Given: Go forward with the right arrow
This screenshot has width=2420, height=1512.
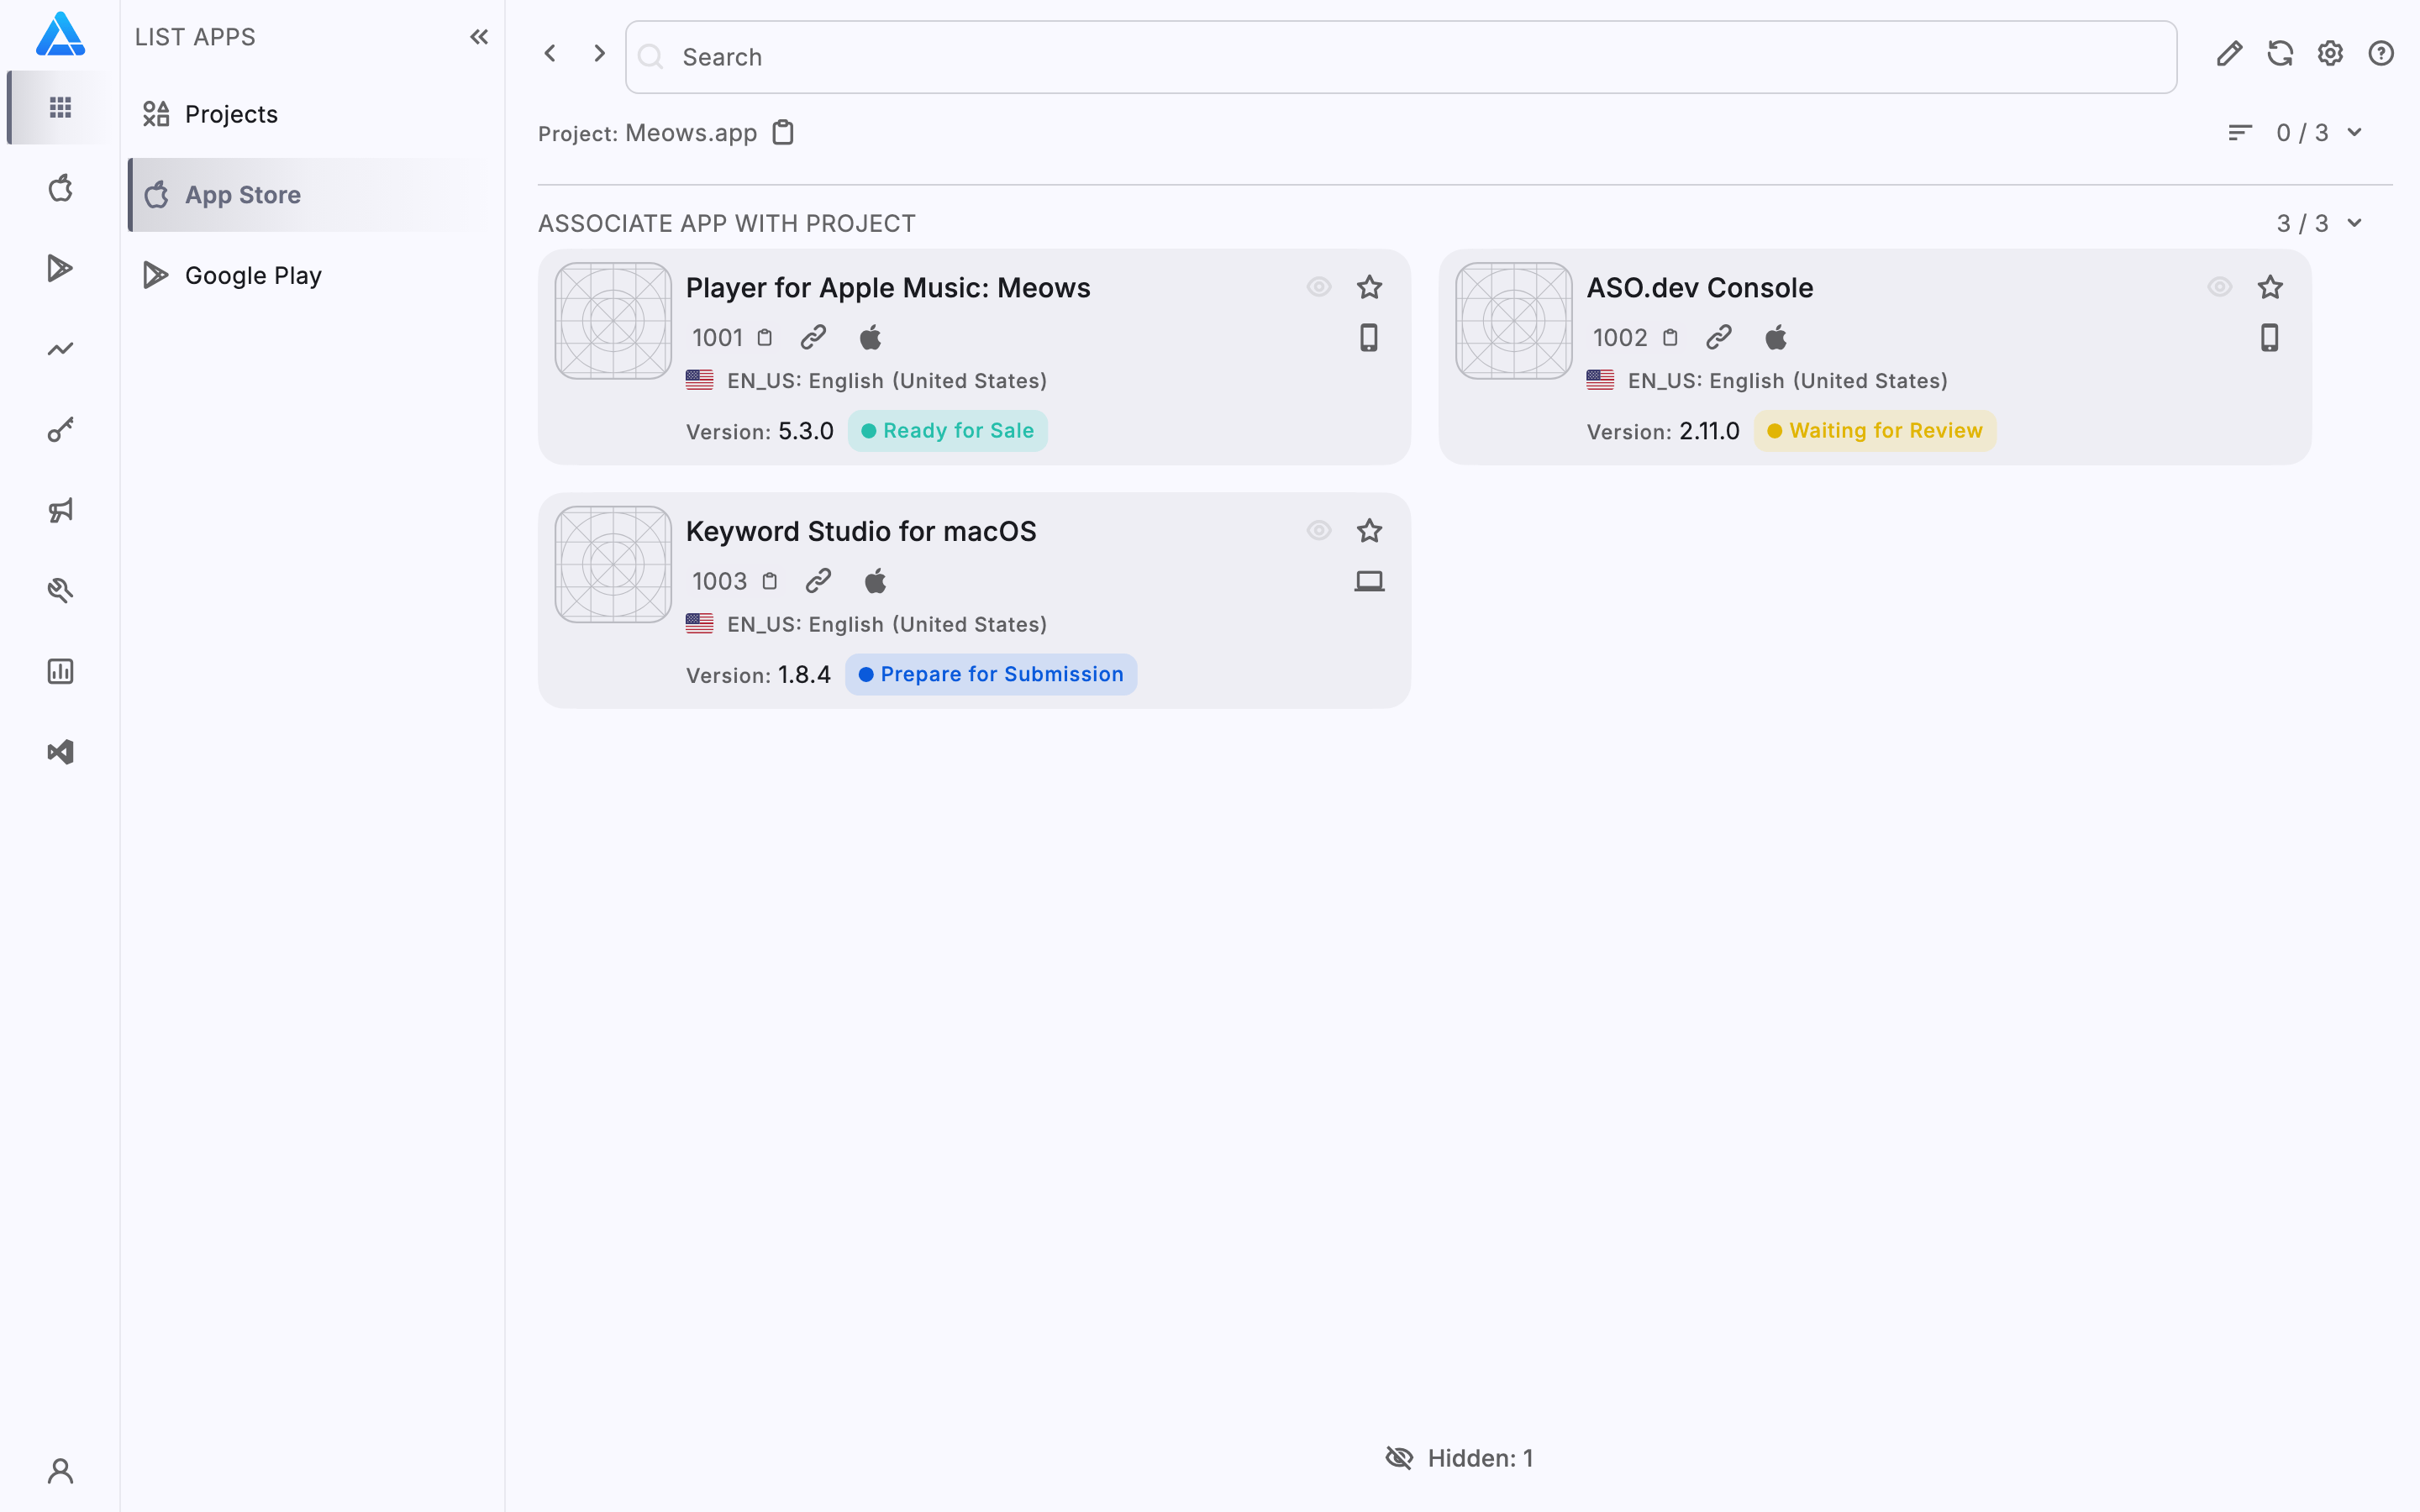Looking at the screenshot, I should point(599,53).
